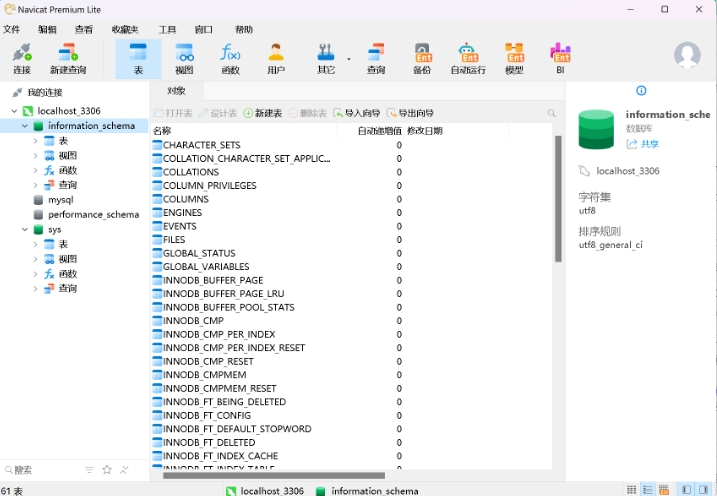Expand Views (视图) under information_schema

(35, 155)
